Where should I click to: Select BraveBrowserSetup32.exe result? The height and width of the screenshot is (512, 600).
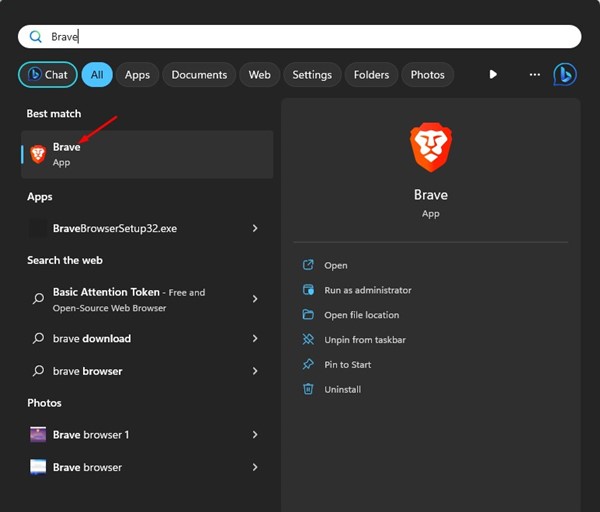pyautogui.click(x=147, y=228)
